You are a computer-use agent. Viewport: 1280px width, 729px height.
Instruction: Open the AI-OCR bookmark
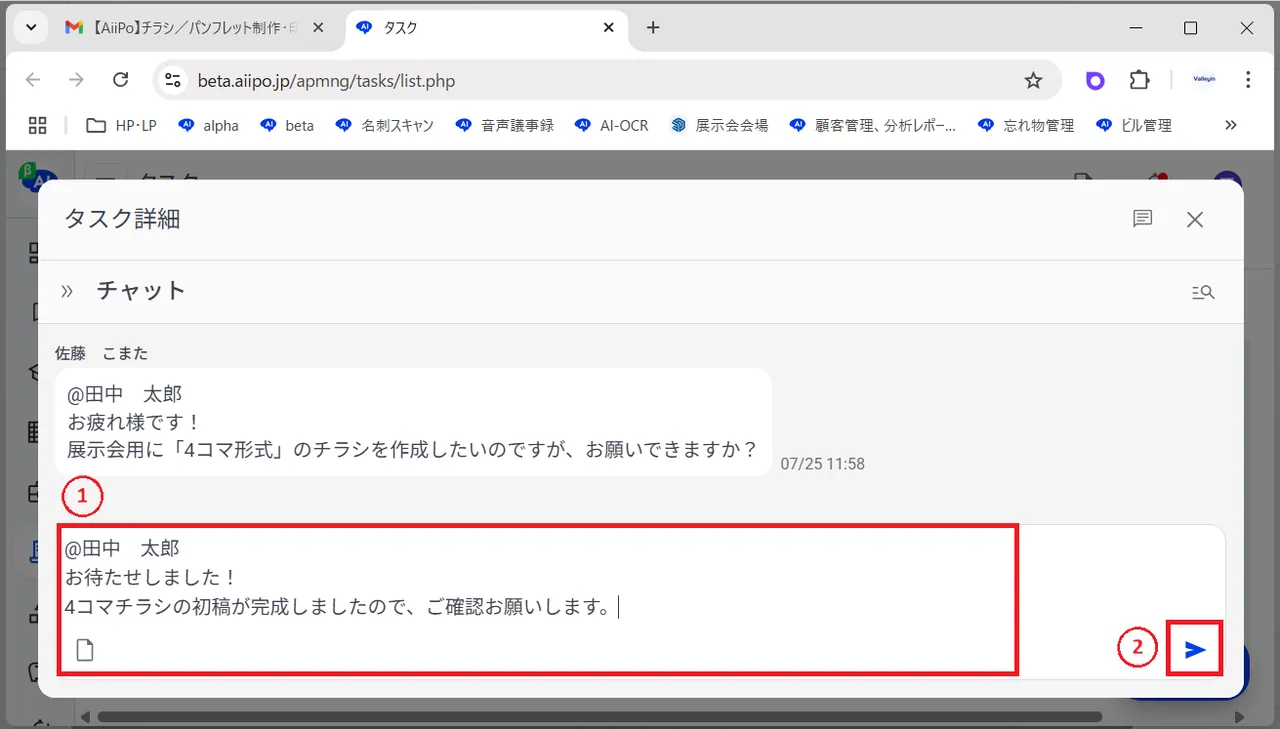(x=612, y=125)
